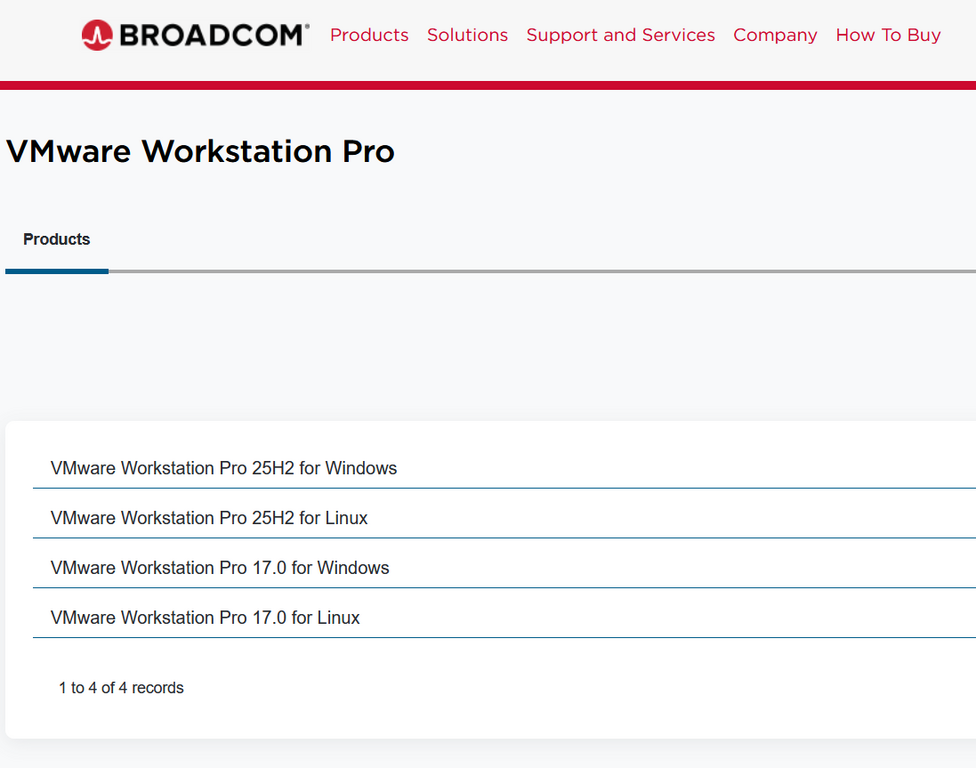
Task: Click the red Broadcom pulse logo icon
Action: pos(97,35)
